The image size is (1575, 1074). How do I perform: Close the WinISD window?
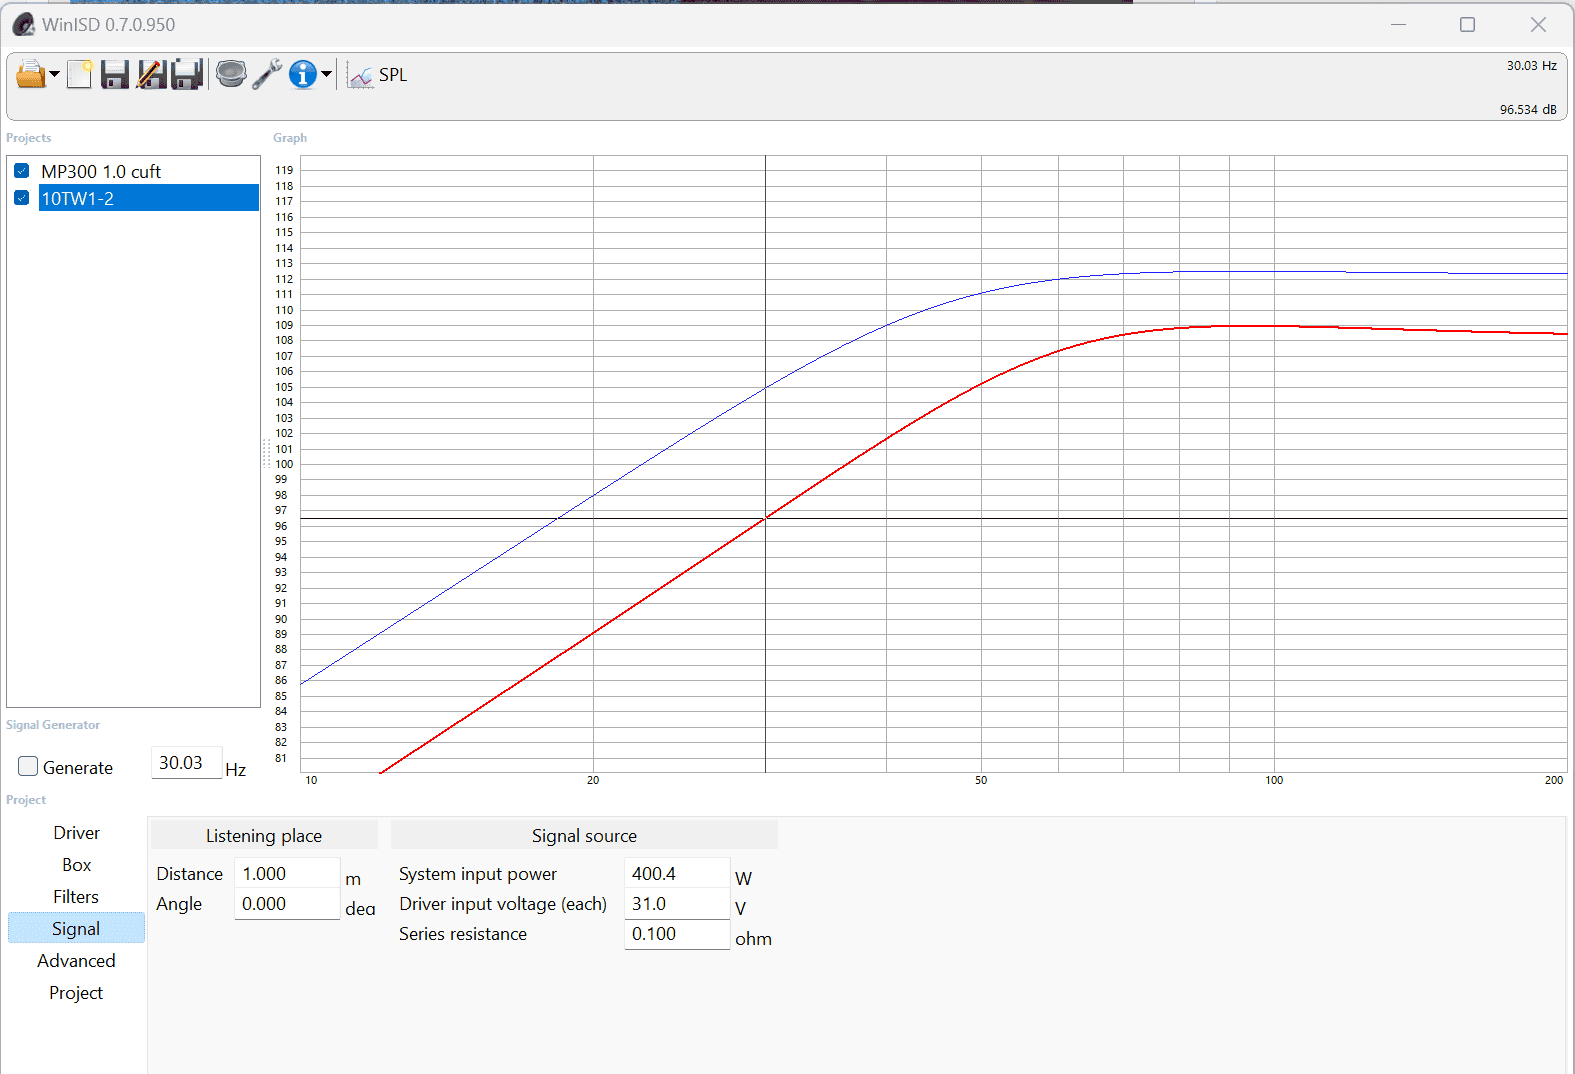tap(1538, 24)
